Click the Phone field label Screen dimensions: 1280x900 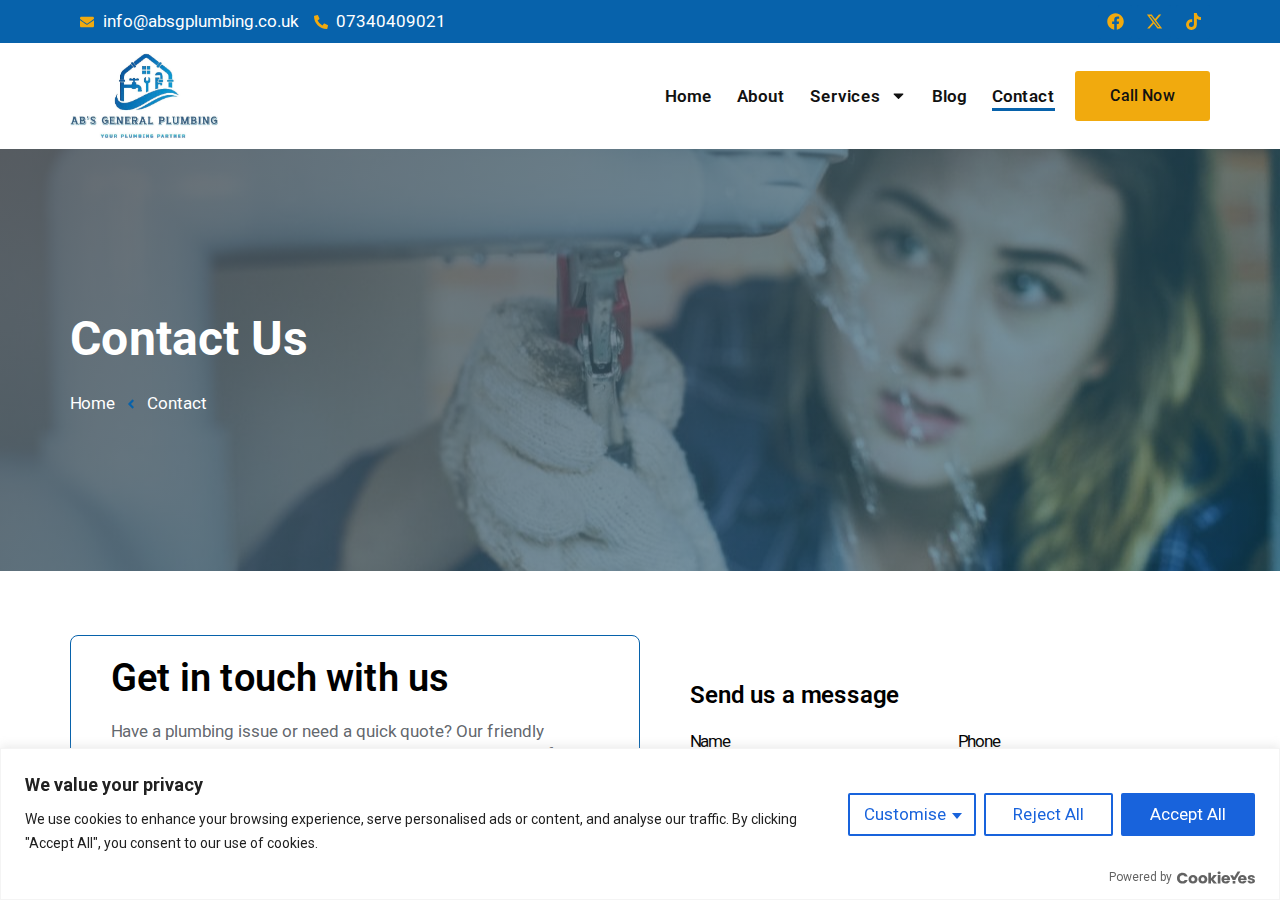click(x=979, y=741)
